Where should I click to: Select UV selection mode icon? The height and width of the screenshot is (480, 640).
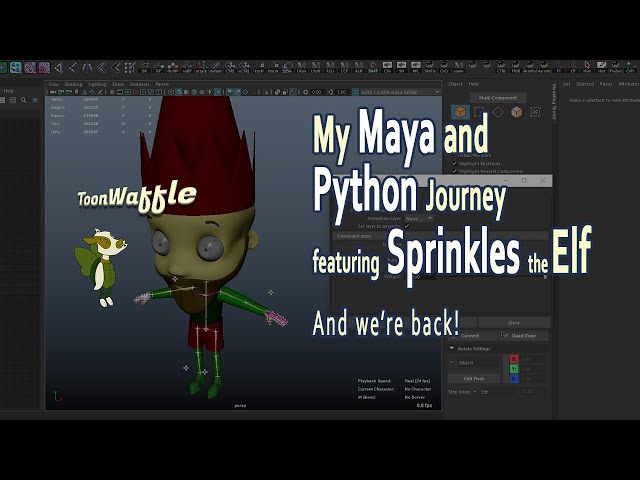[x=535, y=111]
